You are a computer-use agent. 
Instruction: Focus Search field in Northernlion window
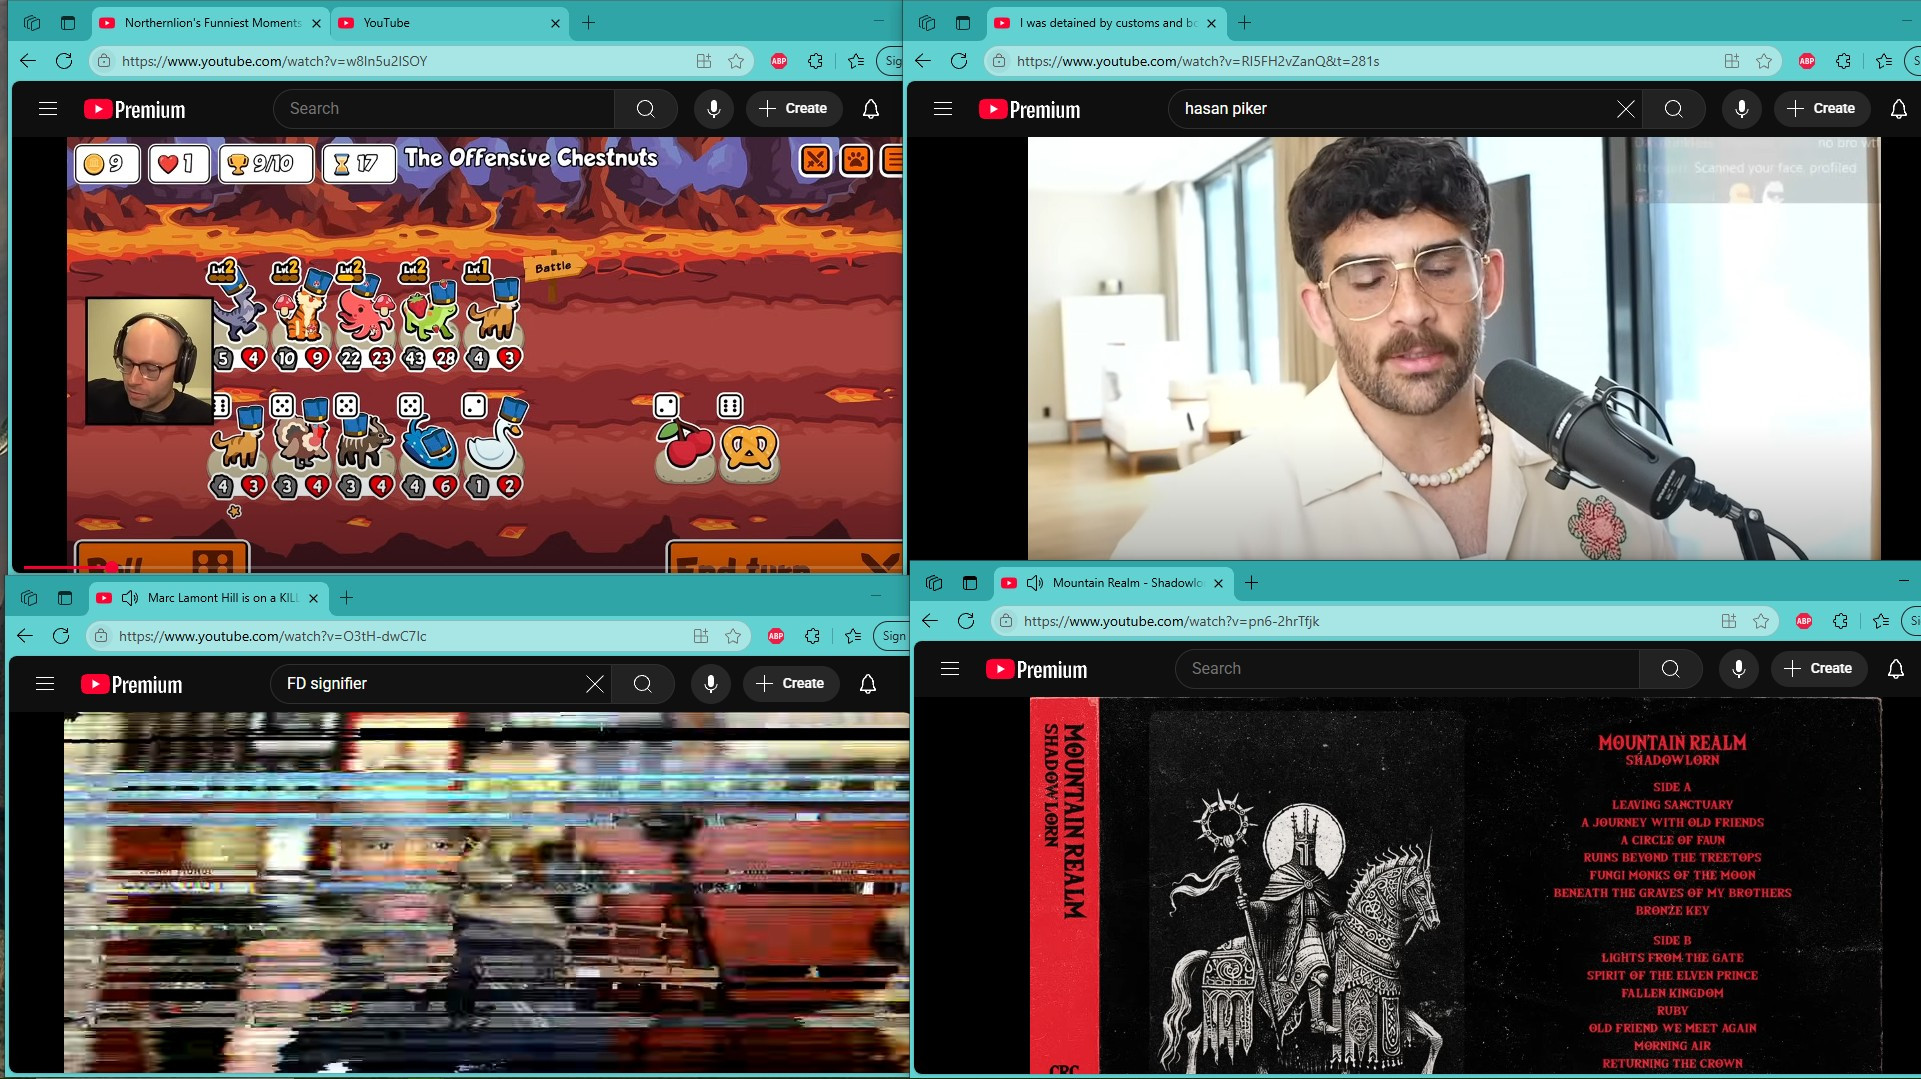click(x=444, y=109)
